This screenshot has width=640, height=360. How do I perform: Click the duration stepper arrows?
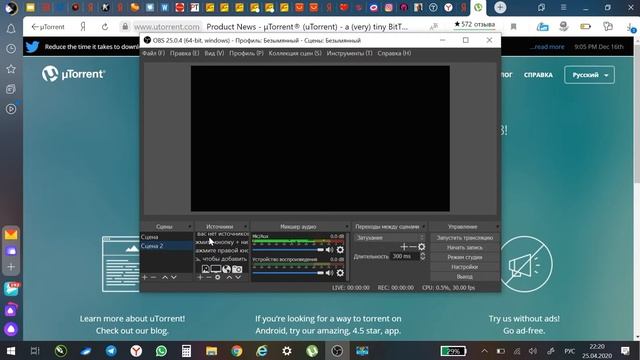coord(422,256)
